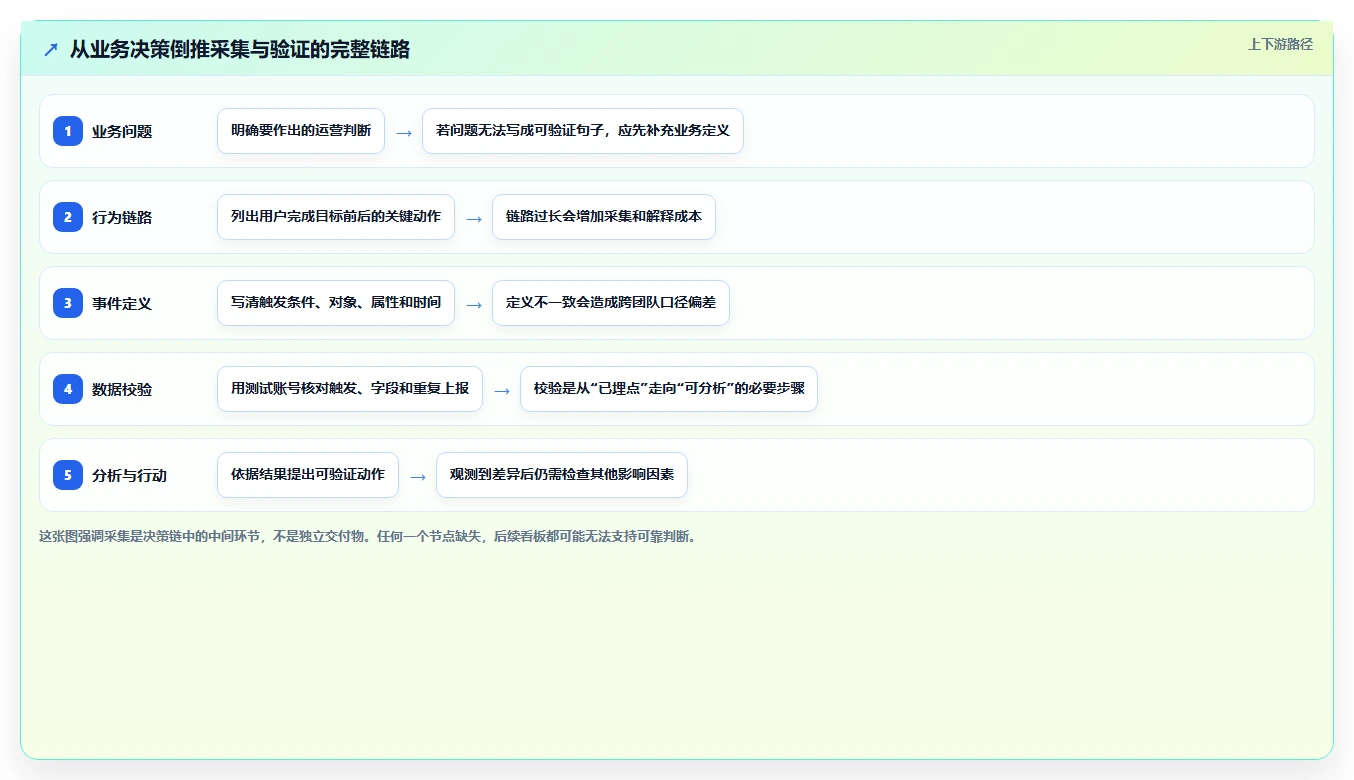Click the 用测试账号核对触发、字段和重复上报 chip
The image size is (1354, 780).
click(x=350, y=389)
